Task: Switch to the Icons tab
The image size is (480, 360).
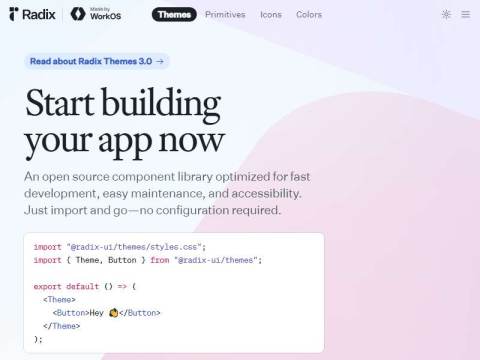Action: [x=271, y=15]
